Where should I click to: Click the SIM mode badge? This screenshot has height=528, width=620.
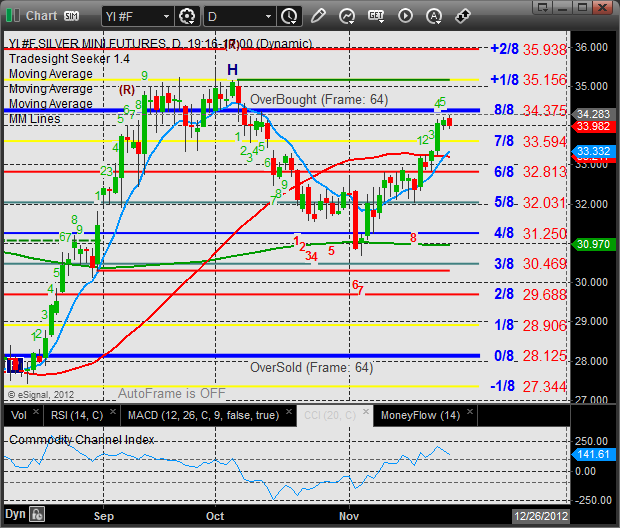coord(71,16)
